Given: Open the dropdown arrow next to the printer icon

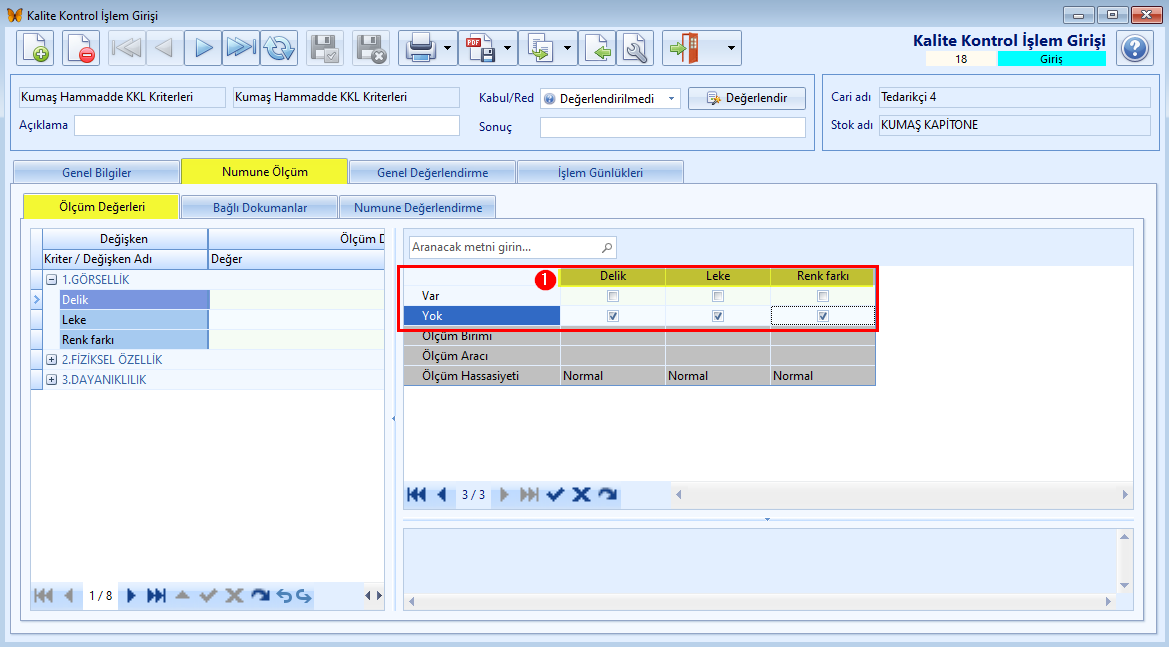Looking at the screenshot, I should pos(447,48).
